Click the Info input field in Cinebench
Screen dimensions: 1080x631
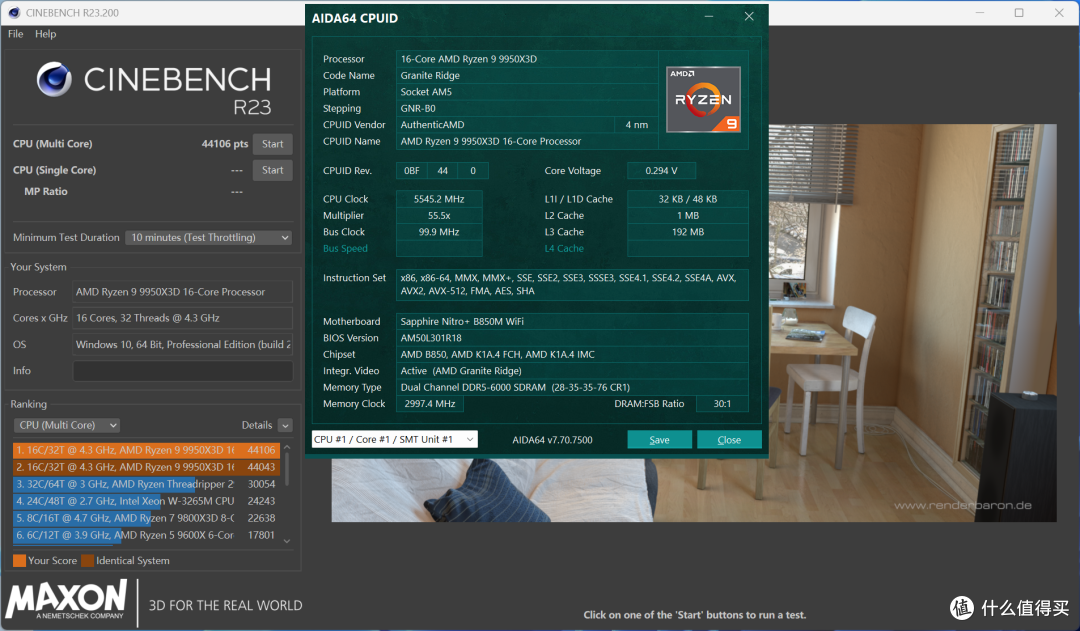pos(183,371)
